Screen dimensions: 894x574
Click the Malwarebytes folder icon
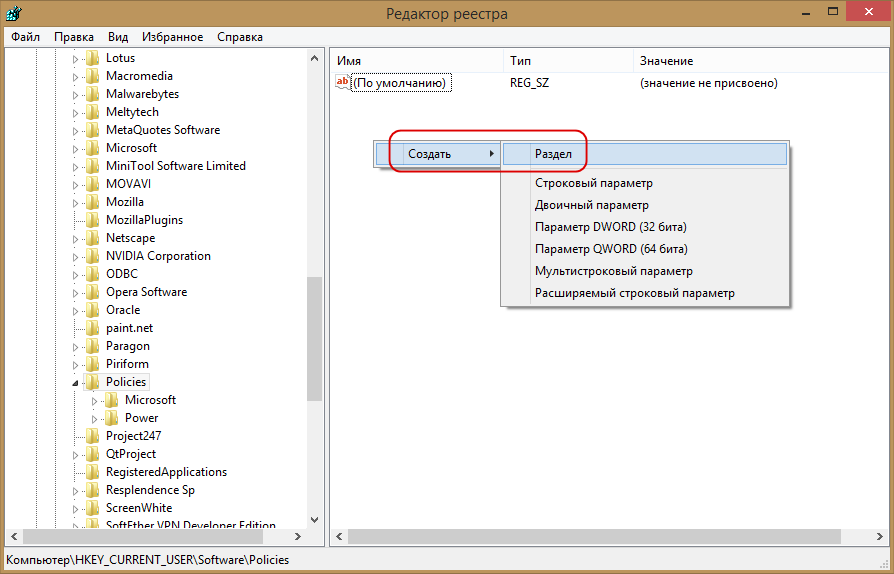coord(92,94)
